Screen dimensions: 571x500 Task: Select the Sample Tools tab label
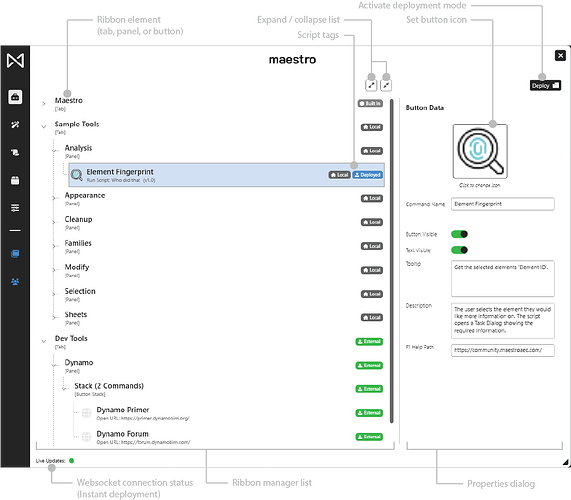(x=77, y=124)
